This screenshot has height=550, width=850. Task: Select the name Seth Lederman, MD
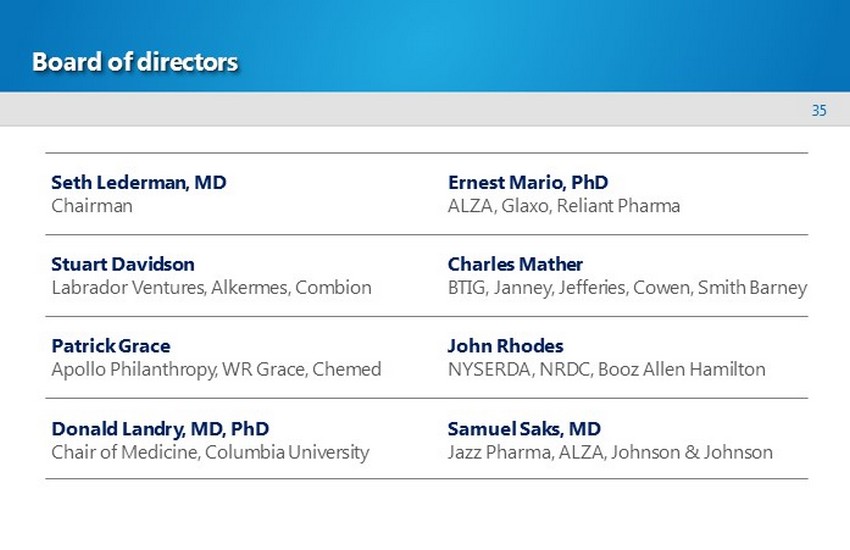(138, 183)
